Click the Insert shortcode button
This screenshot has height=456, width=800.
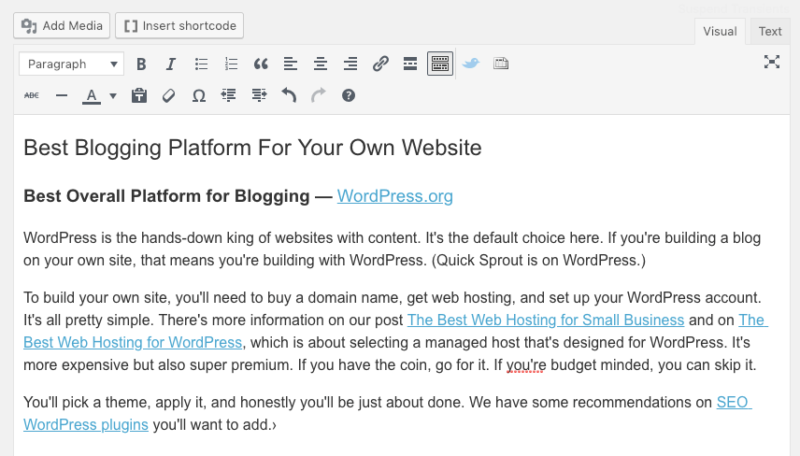click(x=179, y=24)
